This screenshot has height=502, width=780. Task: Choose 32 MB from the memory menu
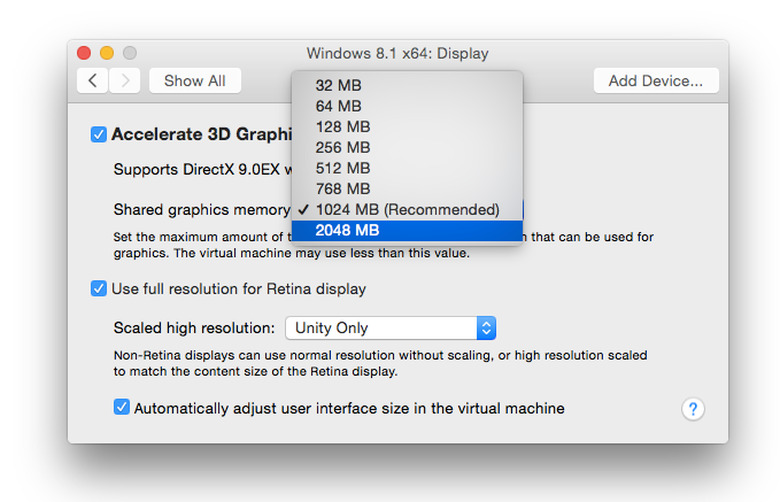pyautogui.click(x=407, y=86)
